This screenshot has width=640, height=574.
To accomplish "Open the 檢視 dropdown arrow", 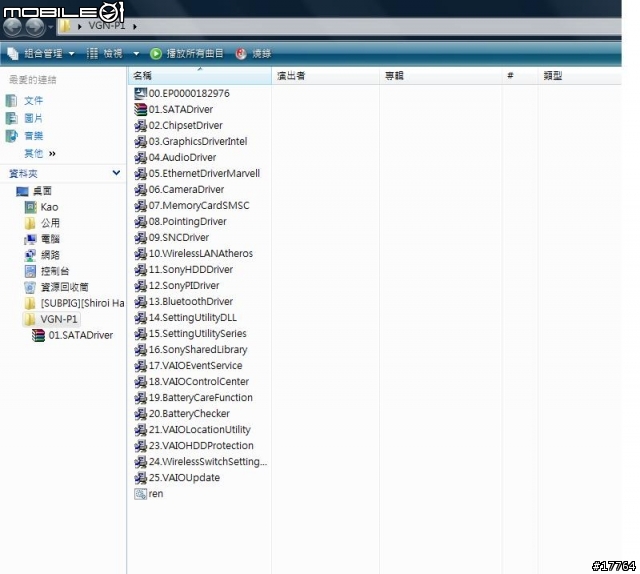I will pos(136,53).
